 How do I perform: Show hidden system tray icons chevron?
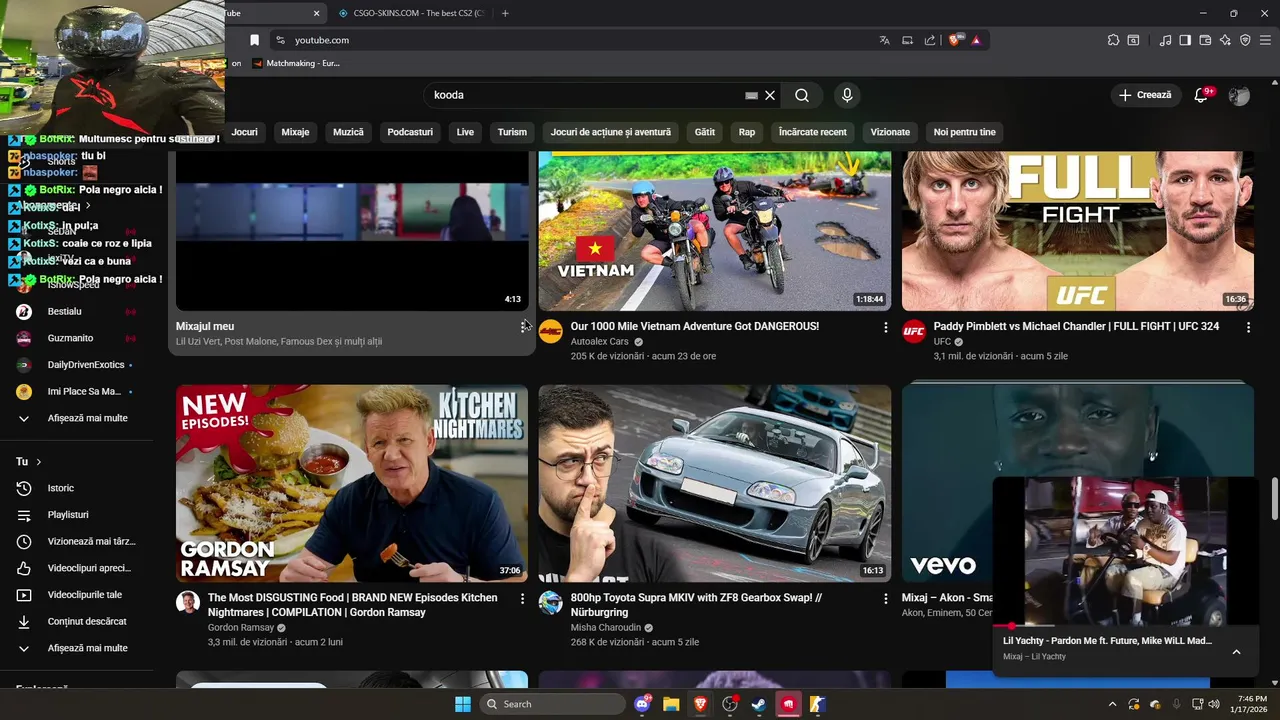(x=1112, y=704)
